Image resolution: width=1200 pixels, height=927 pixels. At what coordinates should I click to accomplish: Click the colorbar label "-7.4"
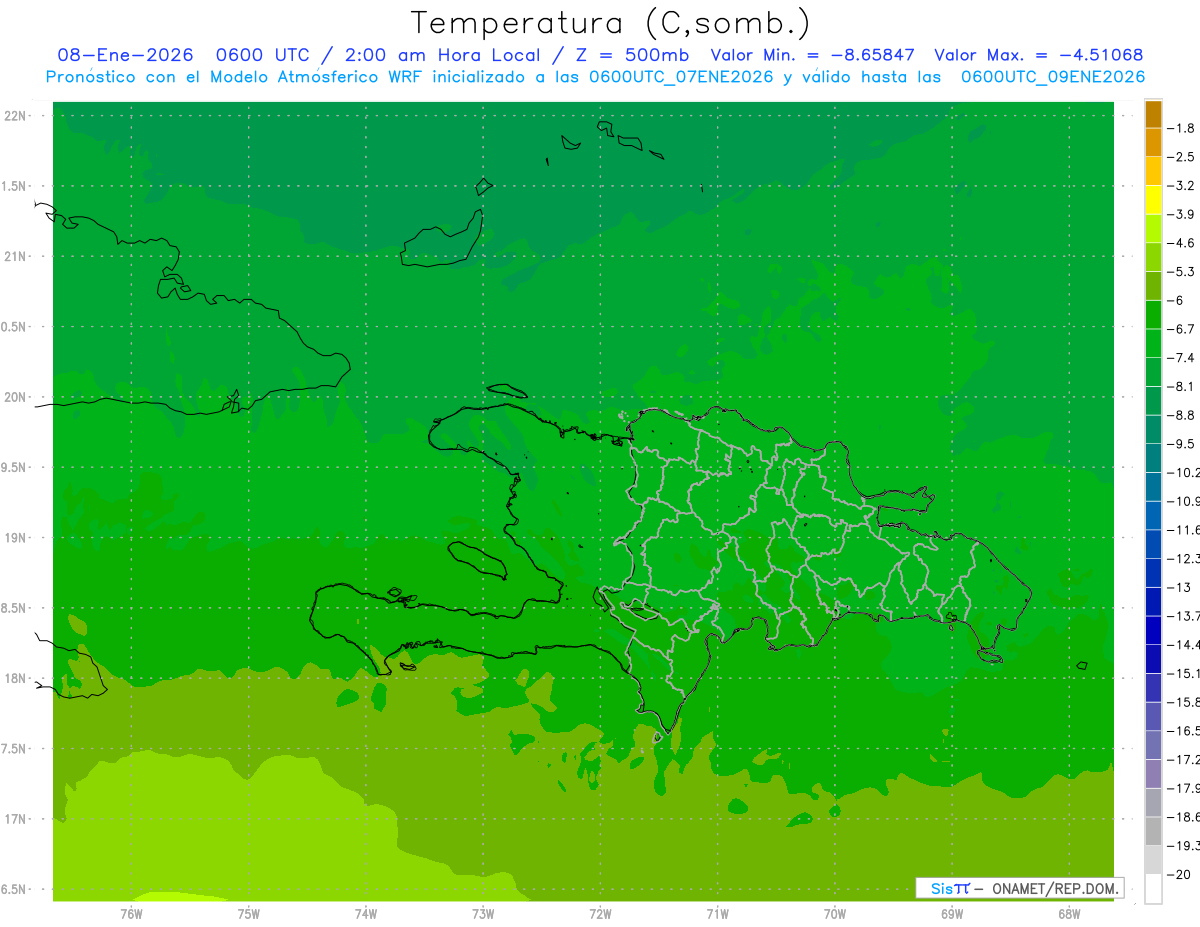click(x=1182, y=358)
